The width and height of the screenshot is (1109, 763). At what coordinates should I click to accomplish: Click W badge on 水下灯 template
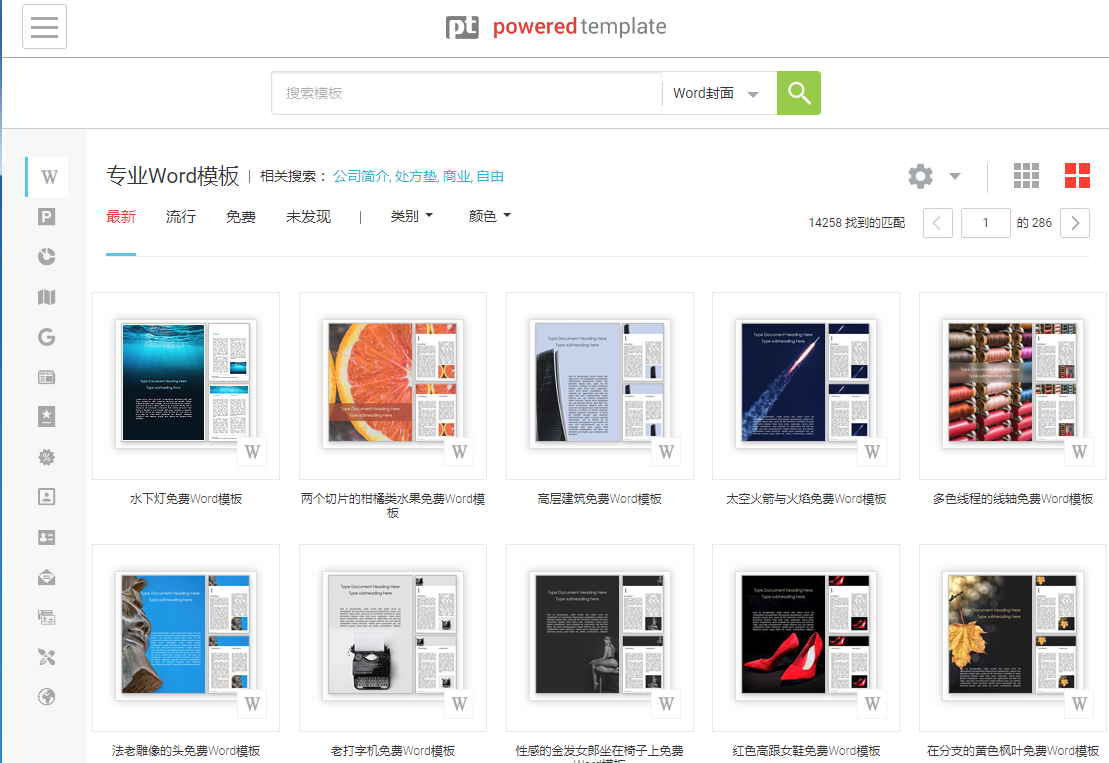[252, 451]
